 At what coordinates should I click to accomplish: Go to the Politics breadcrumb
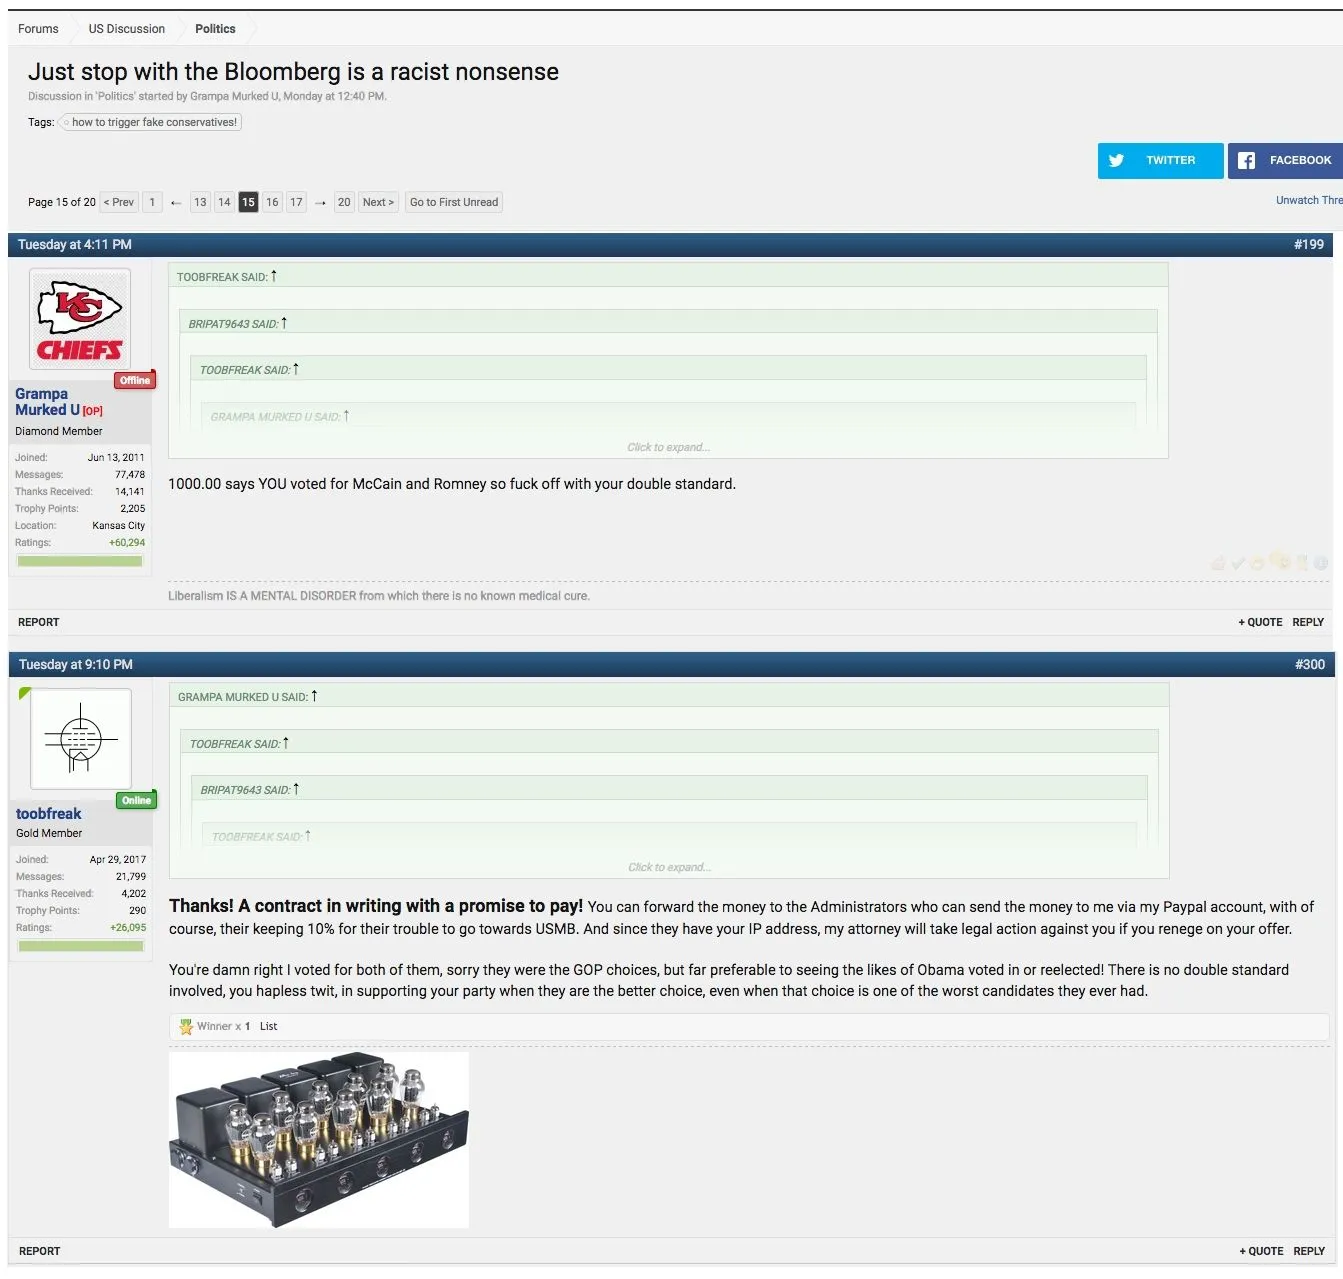tap(215, 29)
